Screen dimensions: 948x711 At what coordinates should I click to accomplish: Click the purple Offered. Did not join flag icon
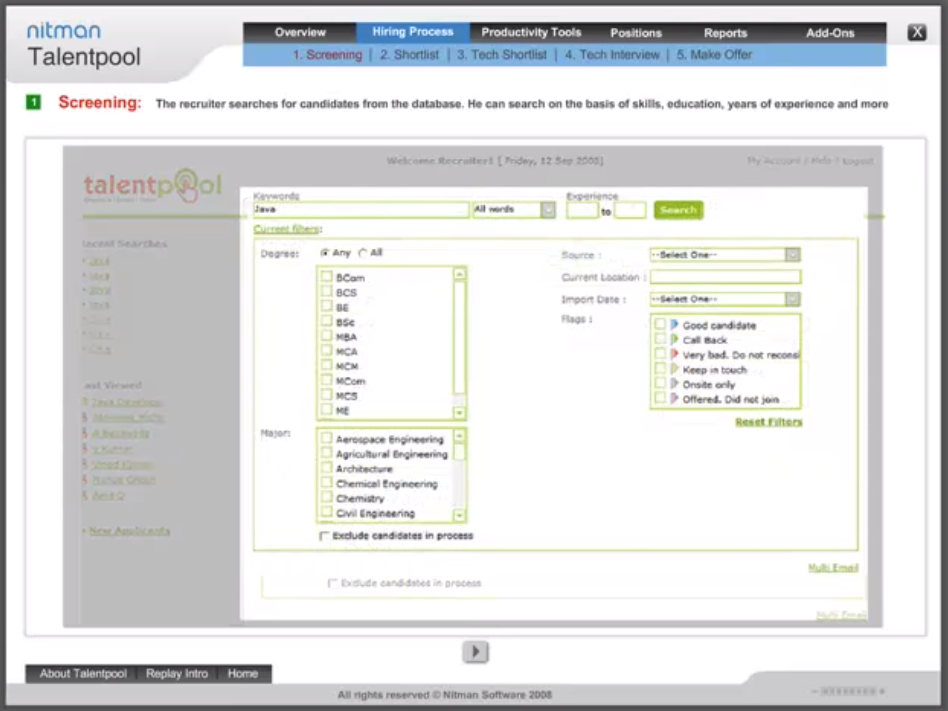[674, 398]
